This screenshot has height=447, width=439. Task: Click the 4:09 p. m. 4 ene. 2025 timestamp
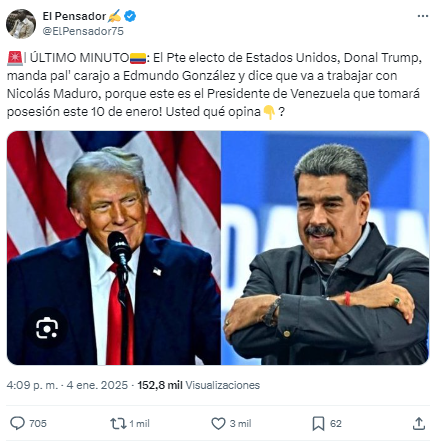(67, 385)
